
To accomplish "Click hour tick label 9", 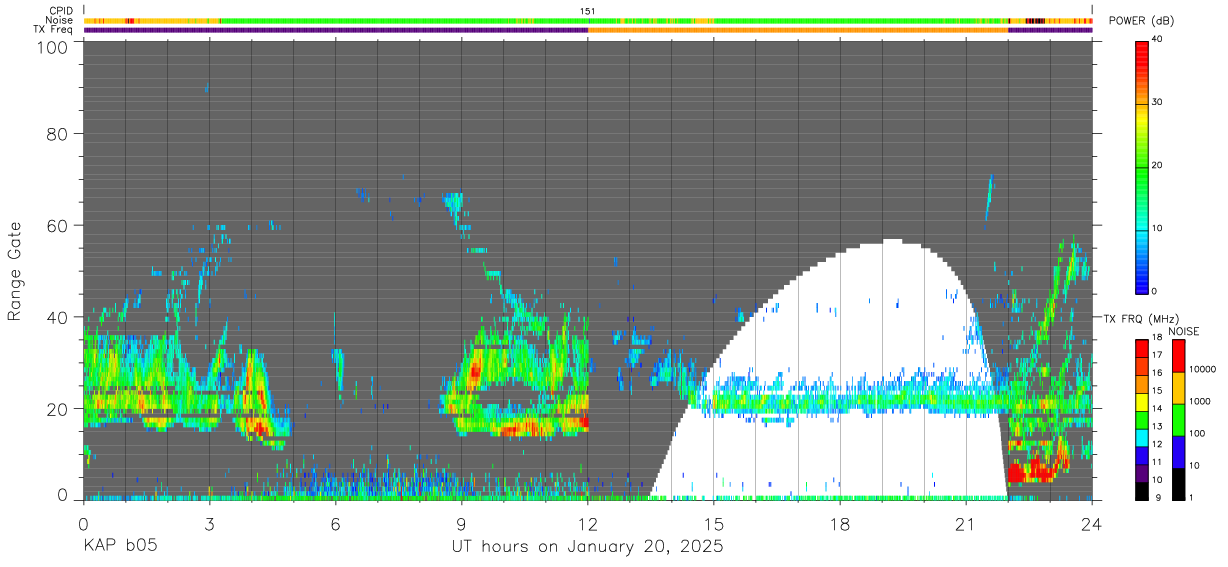I will (462, 523).
